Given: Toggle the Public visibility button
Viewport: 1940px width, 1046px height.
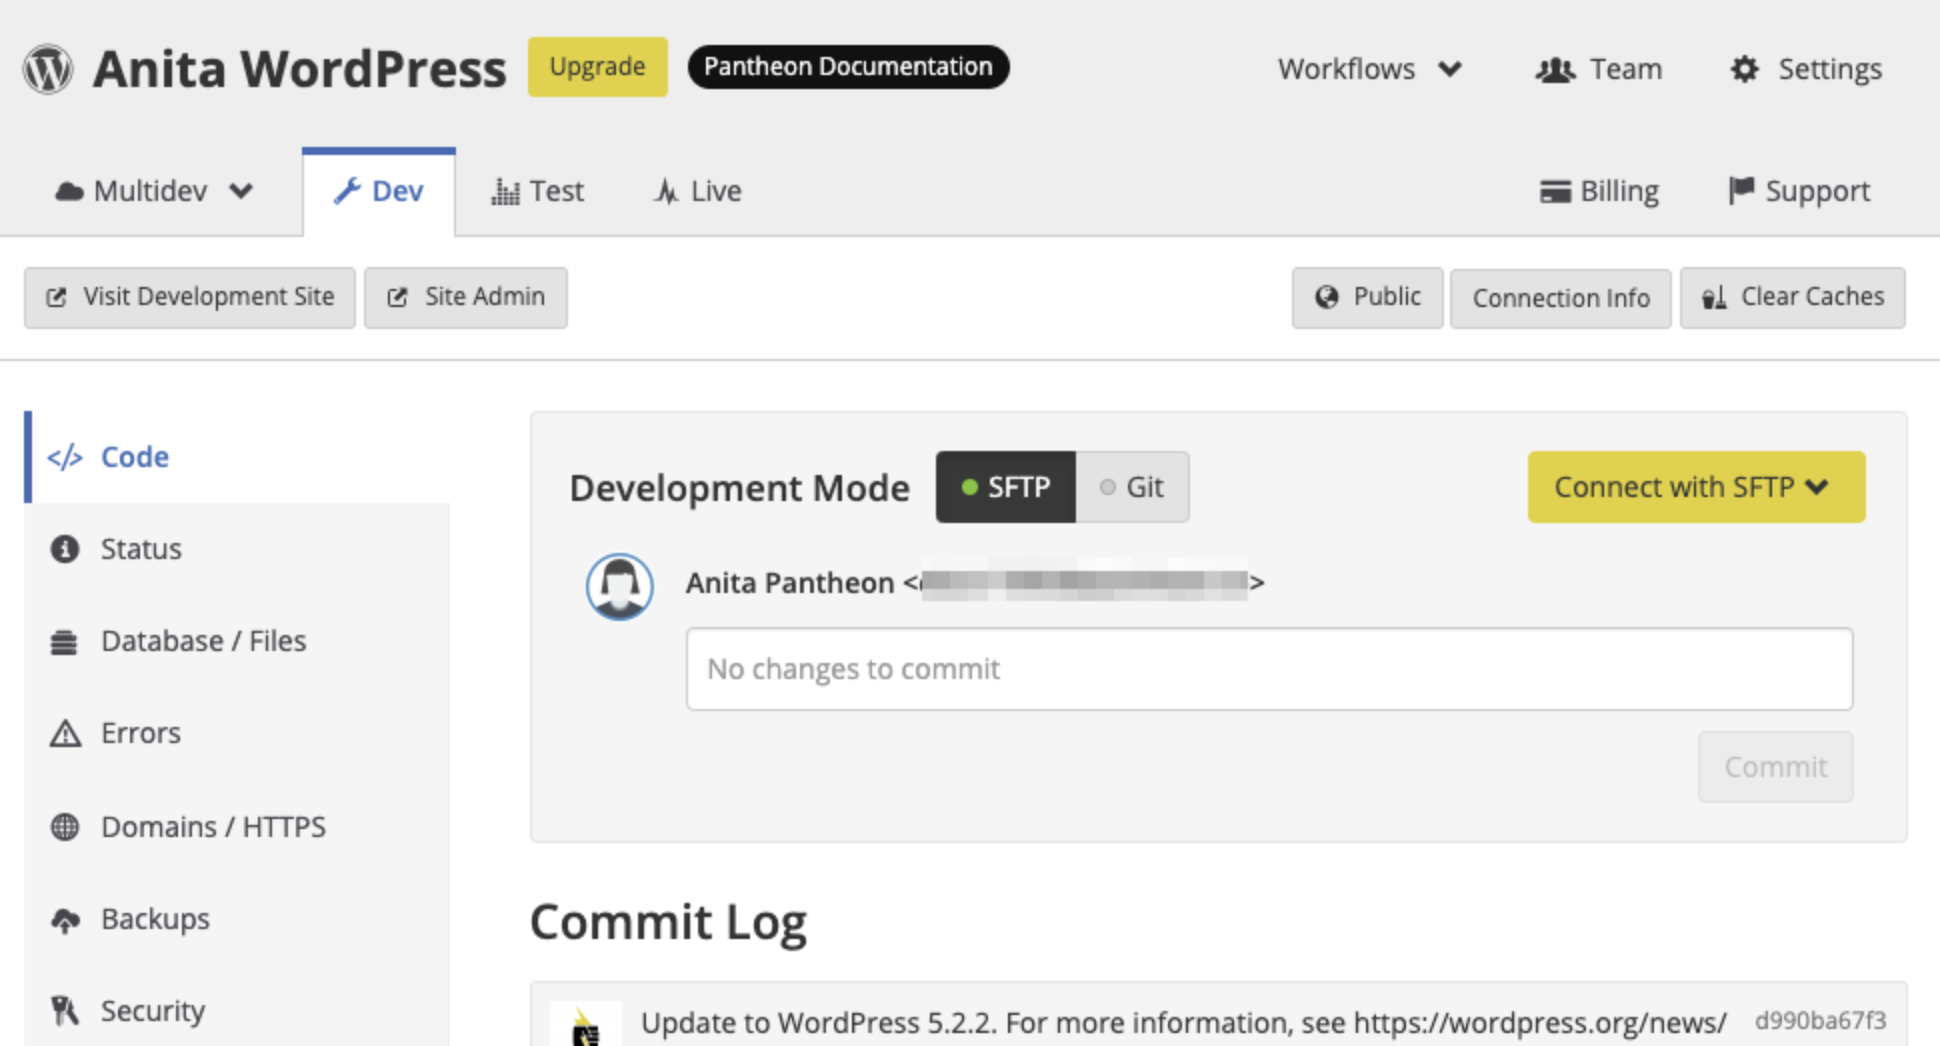Looking at the screenshot, I should (x=1367, y=298).
